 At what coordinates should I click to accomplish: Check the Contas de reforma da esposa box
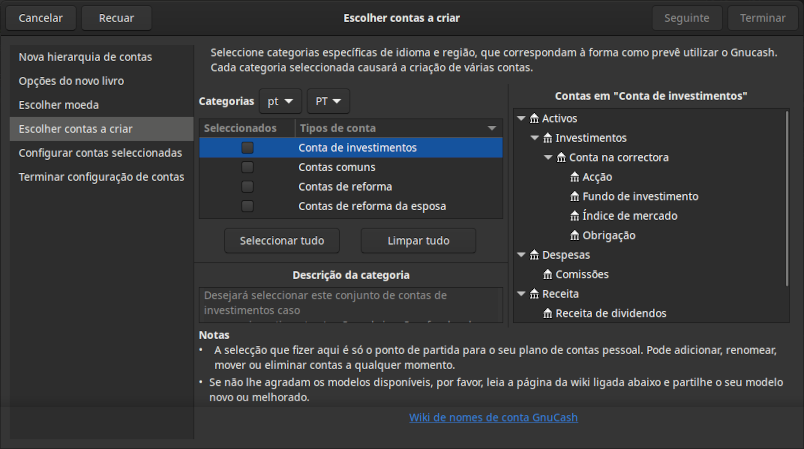point(247,206)
